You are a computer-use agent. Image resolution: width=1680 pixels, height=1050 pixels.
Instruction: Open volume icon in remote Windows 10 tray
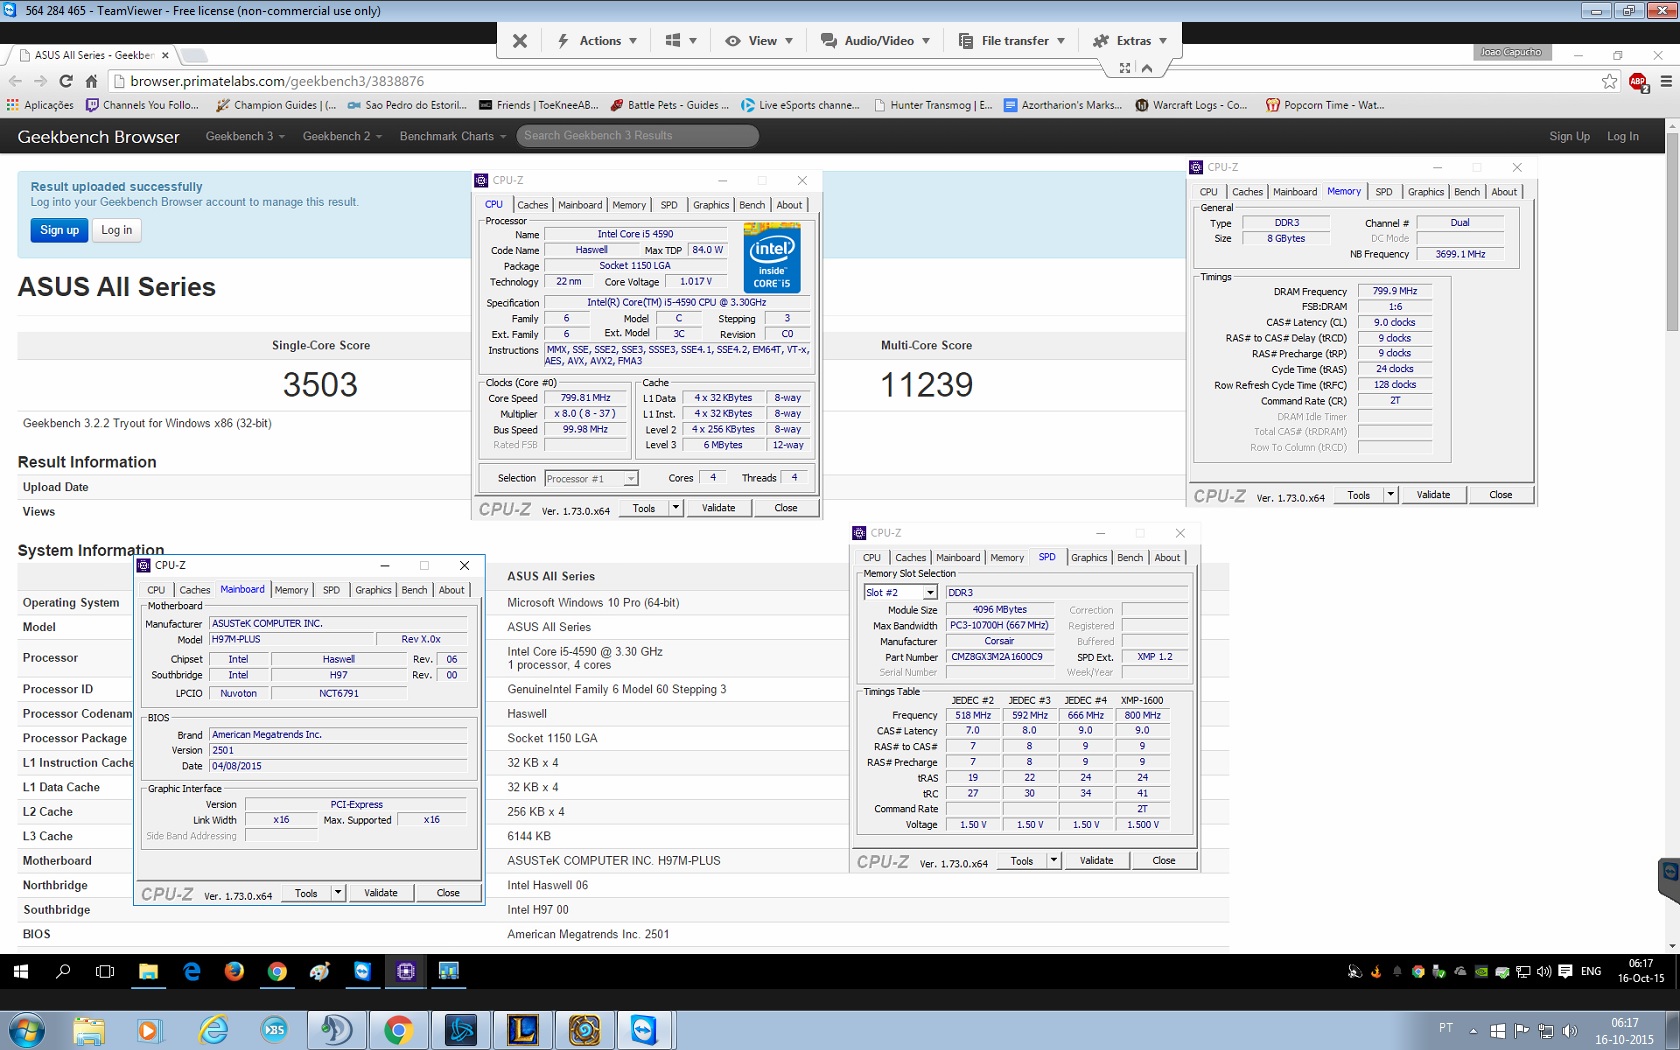click(1543, 971)
